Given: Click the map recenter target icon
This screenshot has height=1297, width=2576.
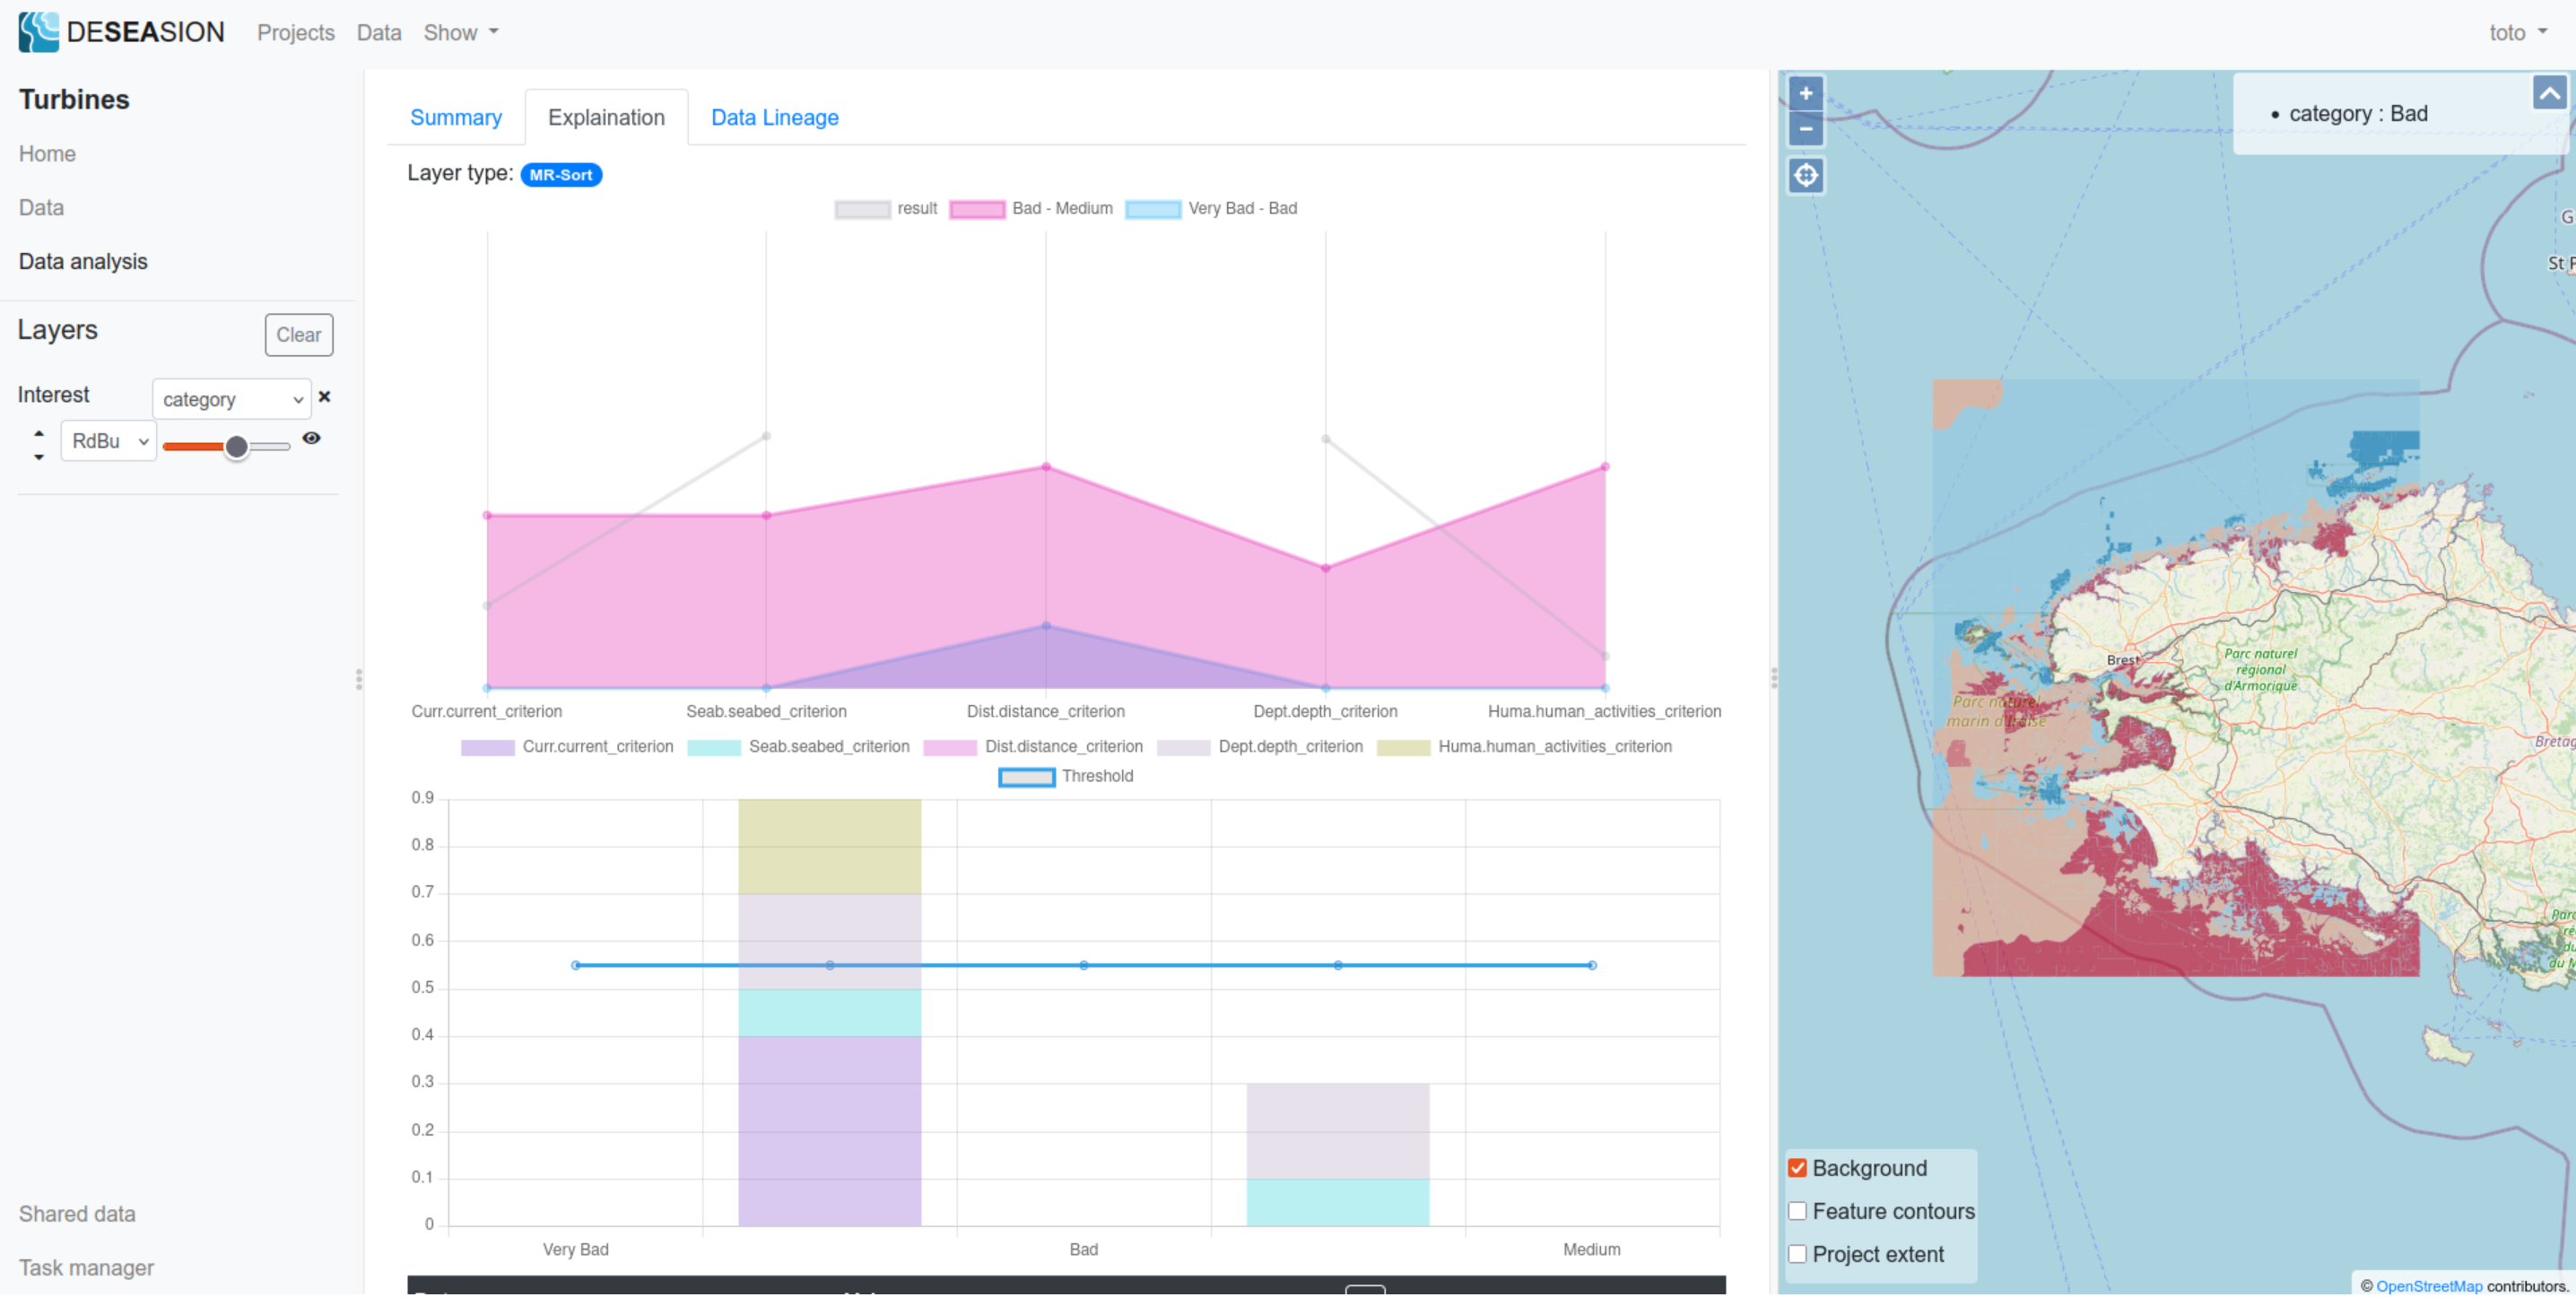Looking at the screenshot, I should (x=1805, y=176).
